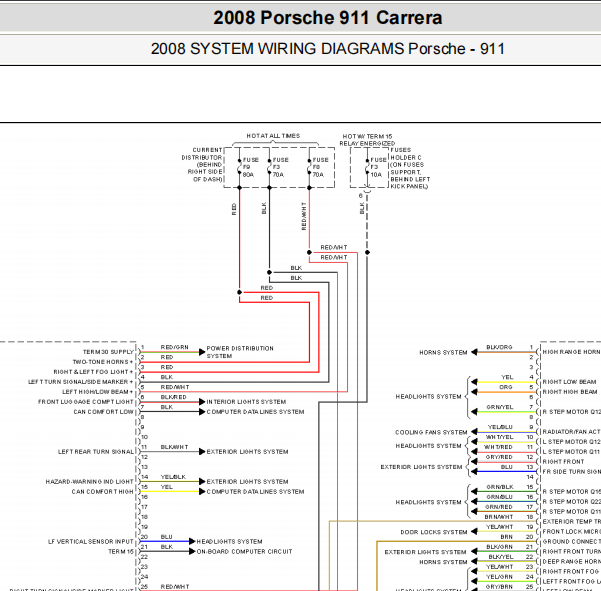Select the "CAN COMFORT HIGH" label

point(102,491)
